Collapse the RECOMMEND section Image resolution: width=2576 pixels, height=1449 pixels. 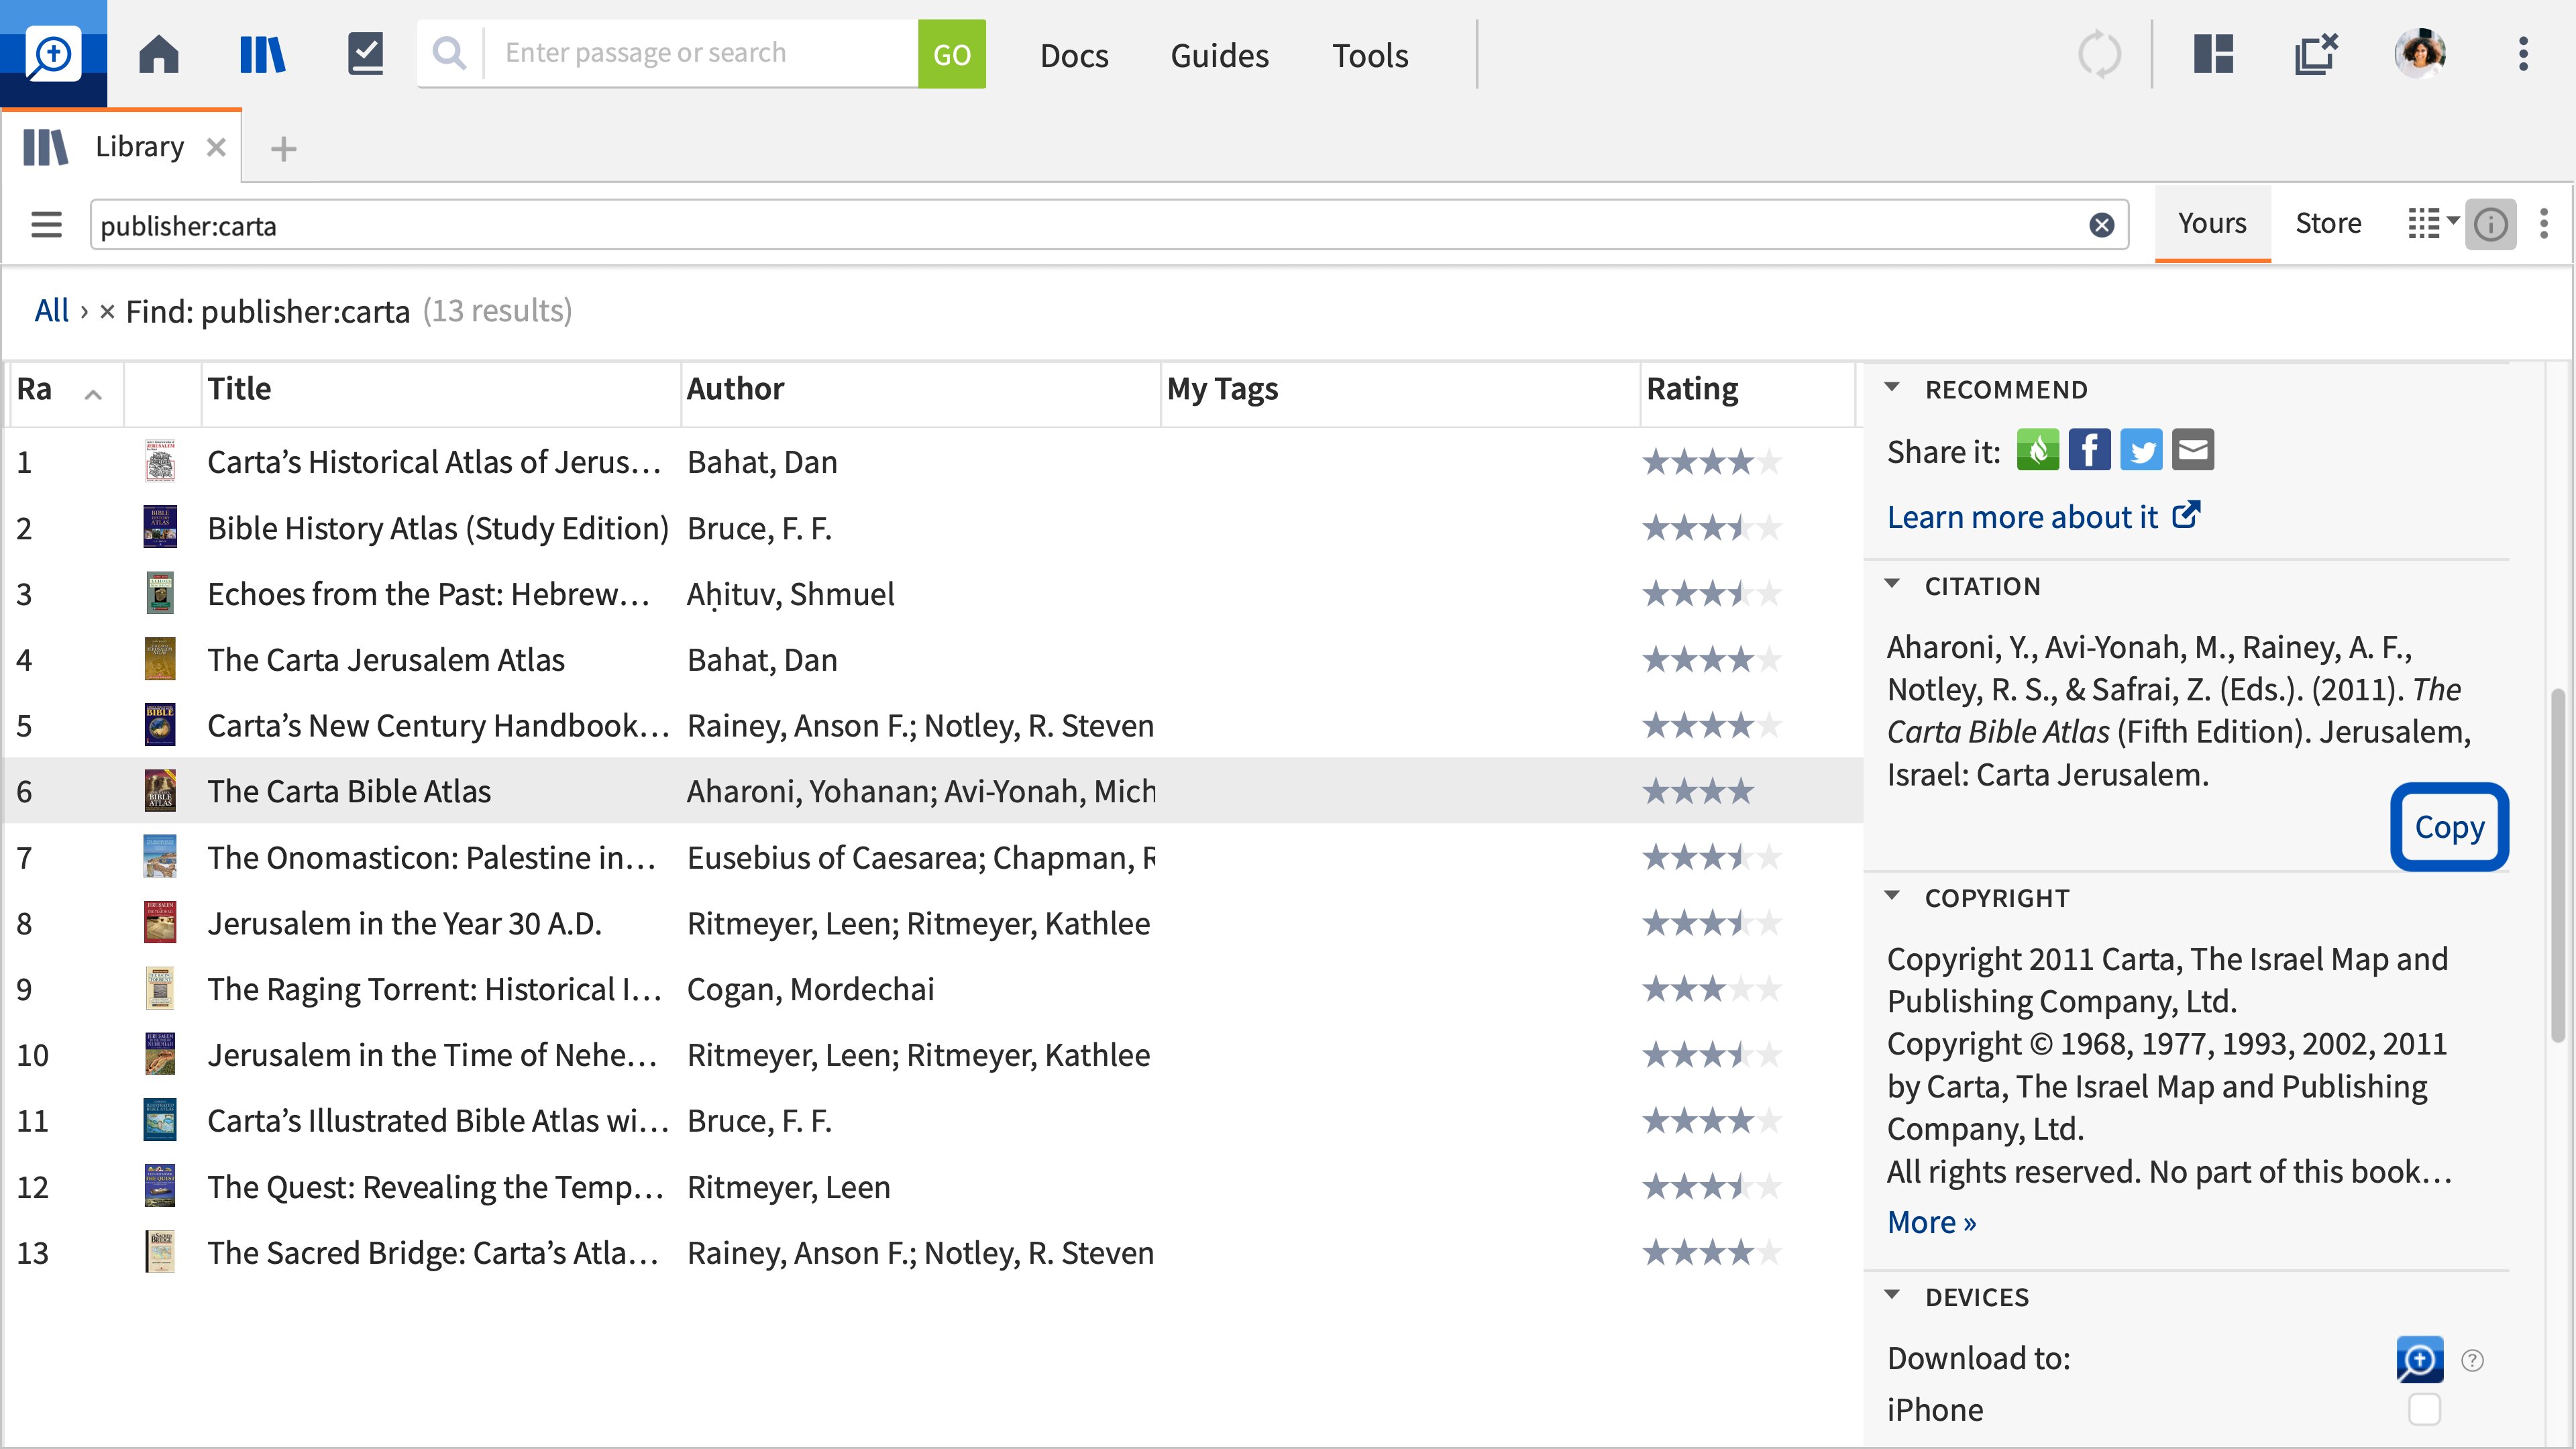1892,387
